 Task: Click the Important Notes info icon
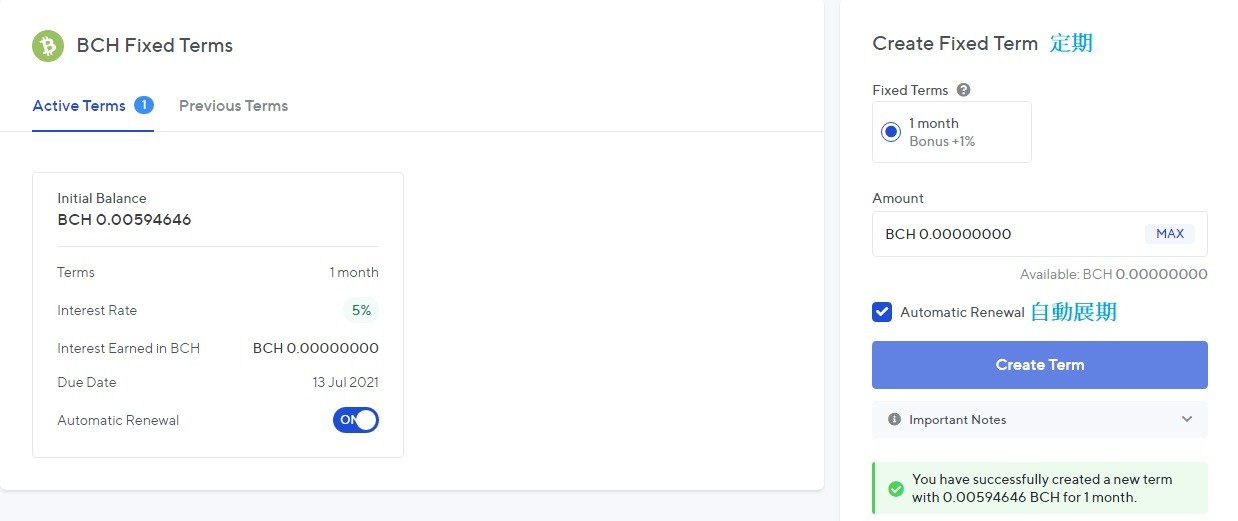895,420
